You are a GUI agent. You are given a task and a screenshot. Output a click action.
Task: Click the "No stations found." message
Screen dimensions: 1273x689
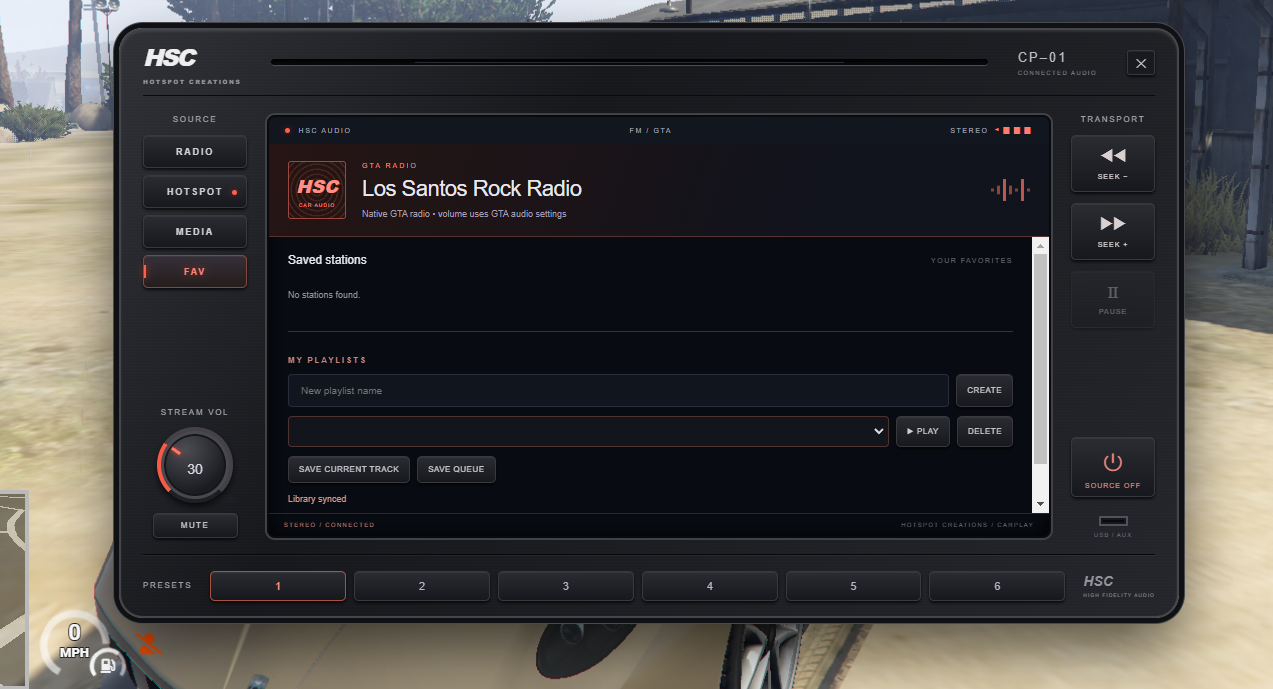[x=324, y=295]
